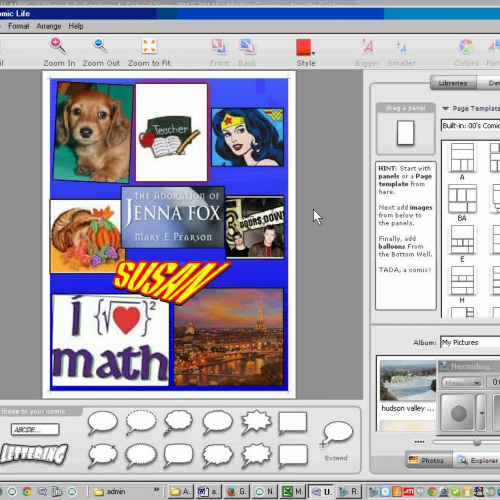This screenshot has width=500, height=500.
Task: Open the Built-in 00's Comic template dropdown
Action: tap(470, 125)
